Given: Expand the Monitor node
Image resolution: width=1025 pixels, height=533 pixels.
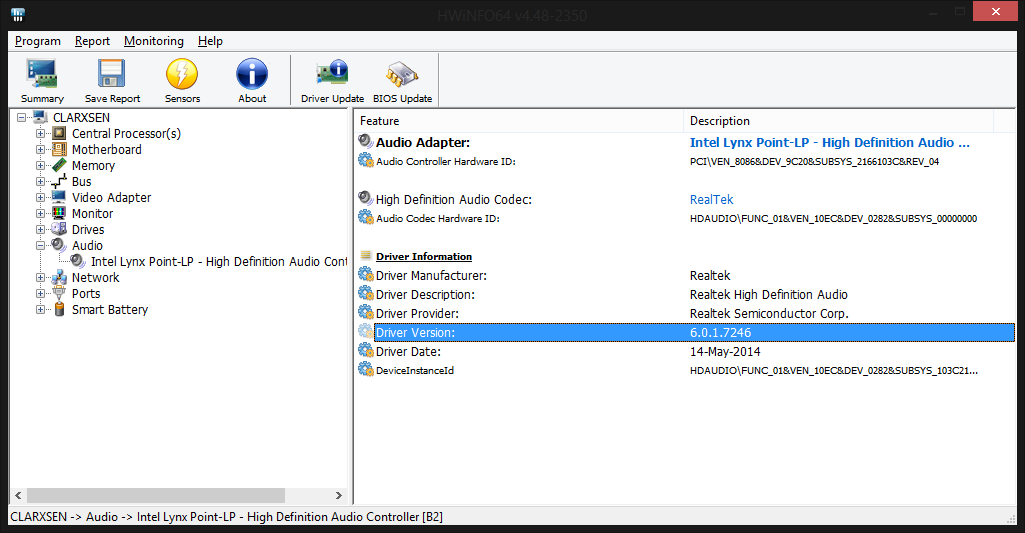Looking at the screenshot, I should [x=41, y=214].
